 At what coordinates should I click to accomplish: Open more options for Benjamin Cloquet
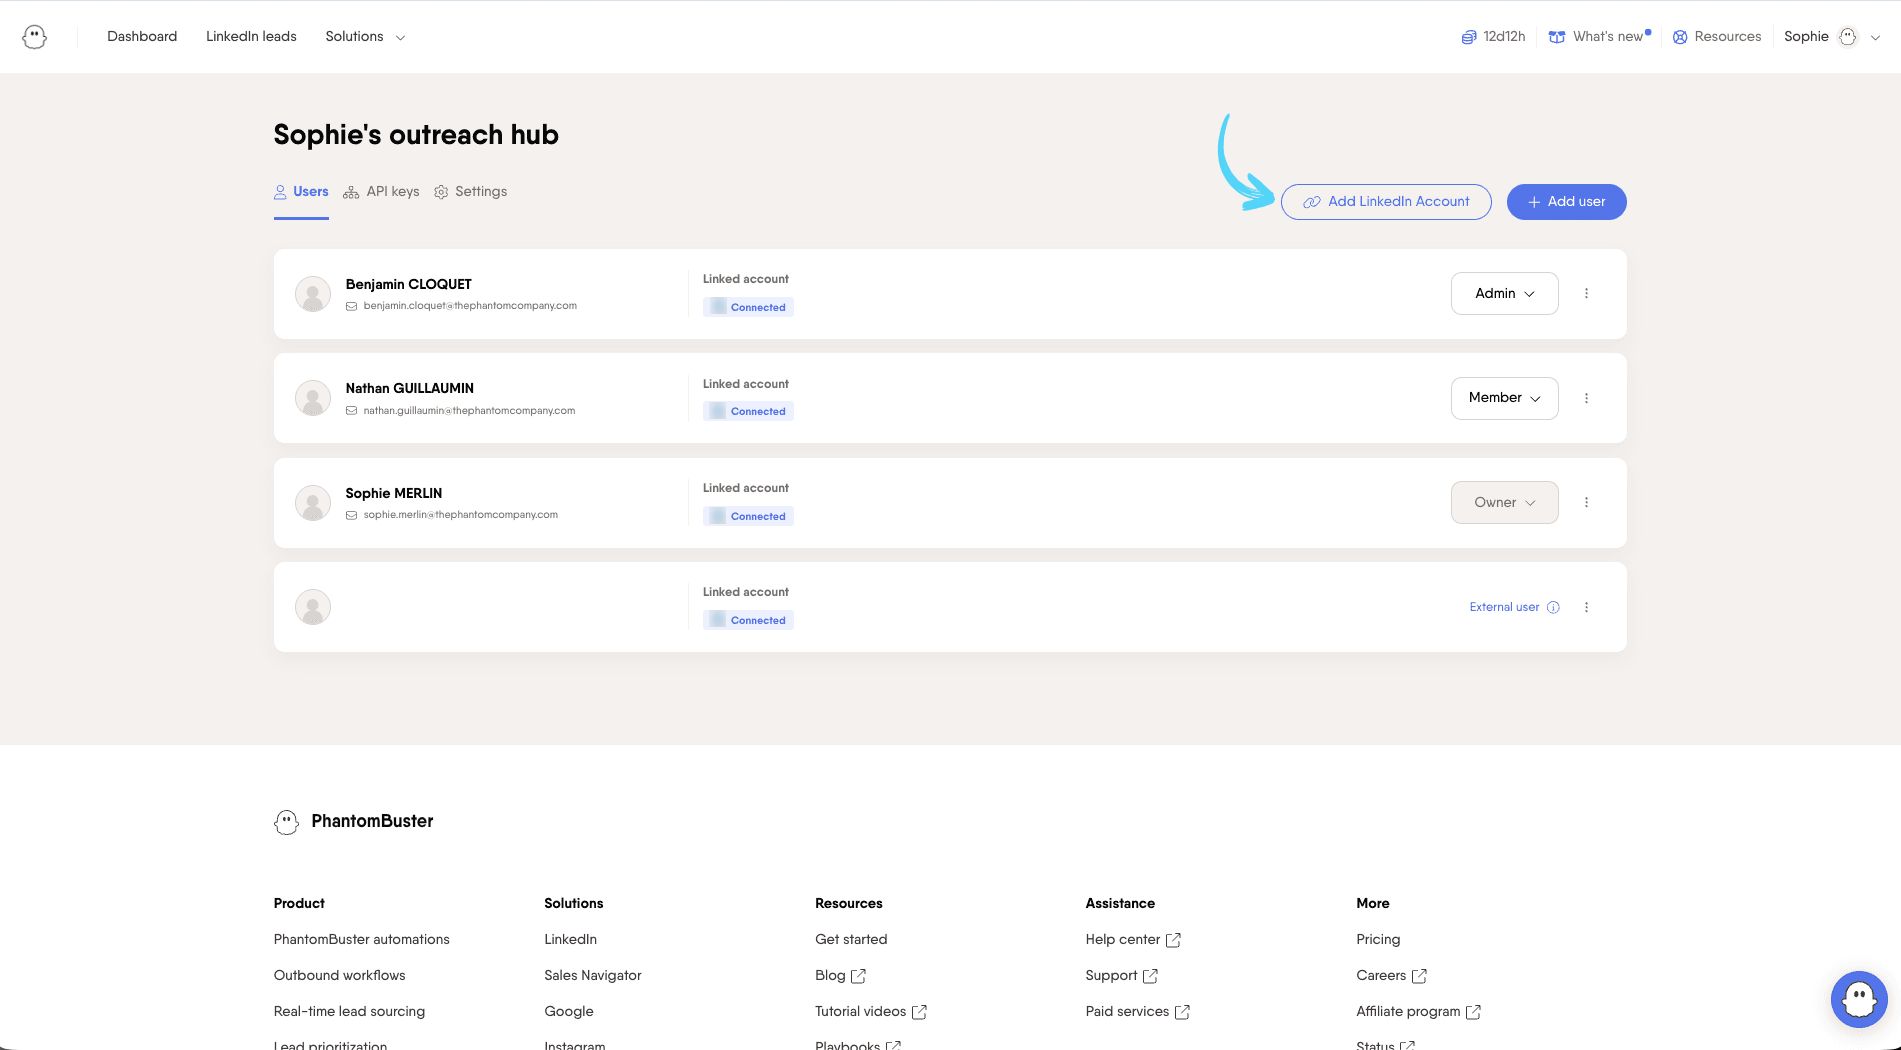1586,293
